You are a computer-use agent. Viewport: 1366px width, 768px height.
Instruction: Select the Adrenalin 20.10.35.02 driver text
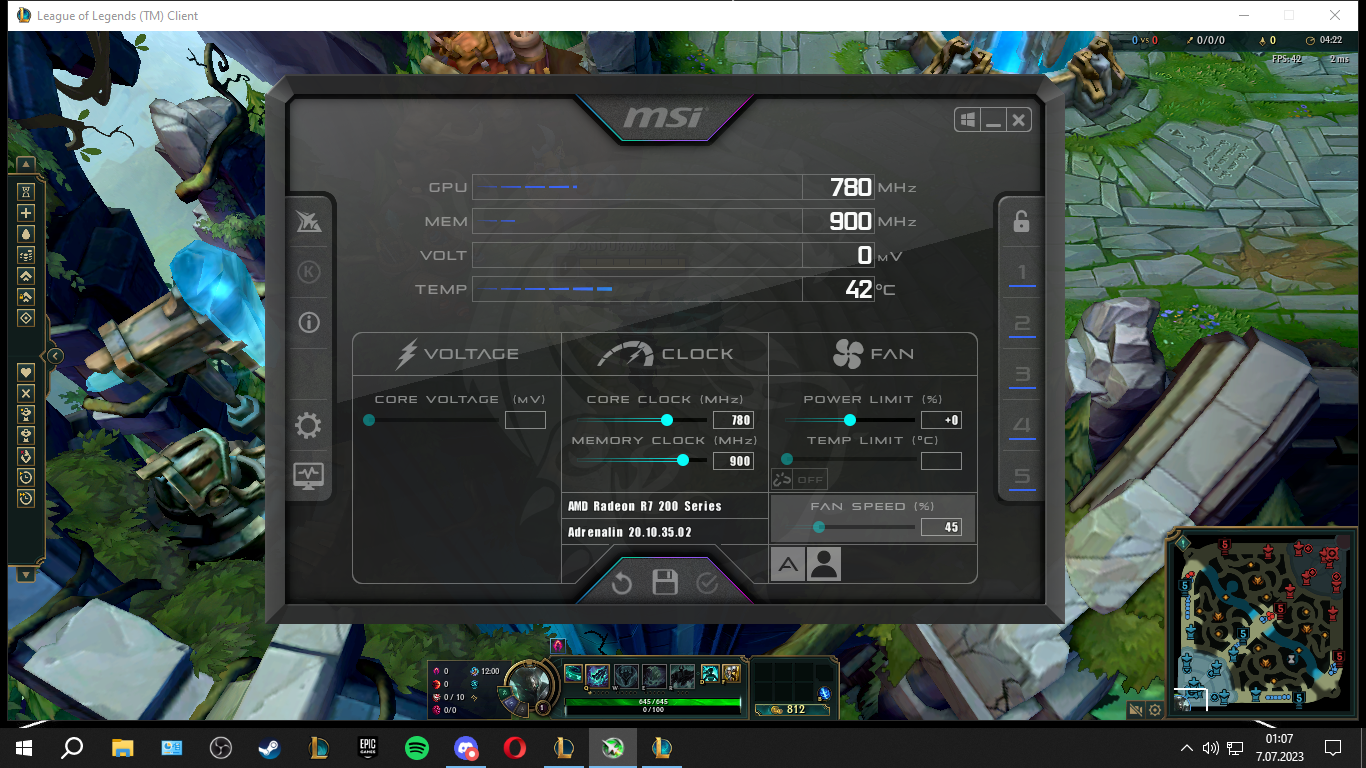(629, 533)
